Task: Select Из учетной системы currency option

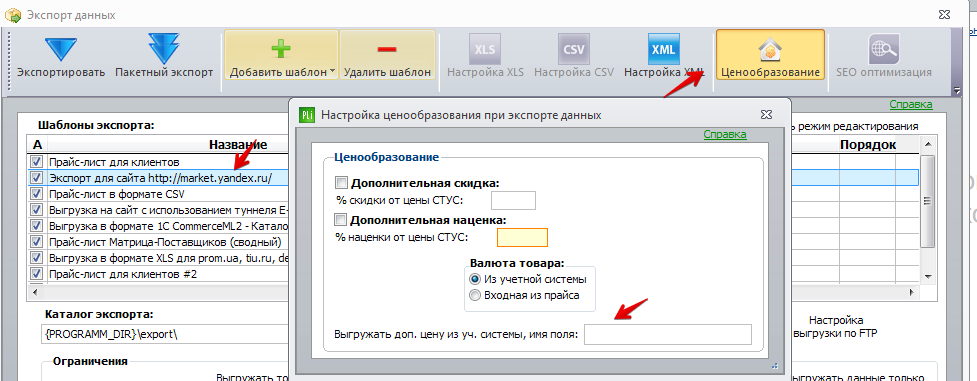Action: 475,279
